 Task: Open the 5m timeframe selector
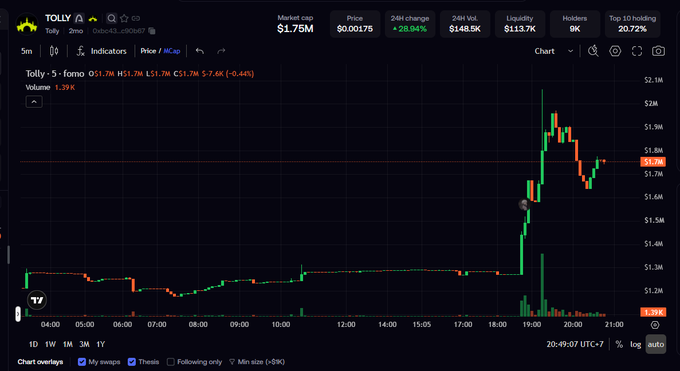click(x=26, y=51)
